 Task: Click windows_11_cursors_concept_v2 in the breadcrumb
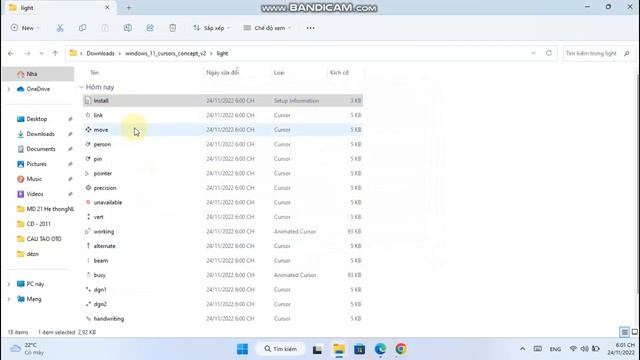click(165, 53)
